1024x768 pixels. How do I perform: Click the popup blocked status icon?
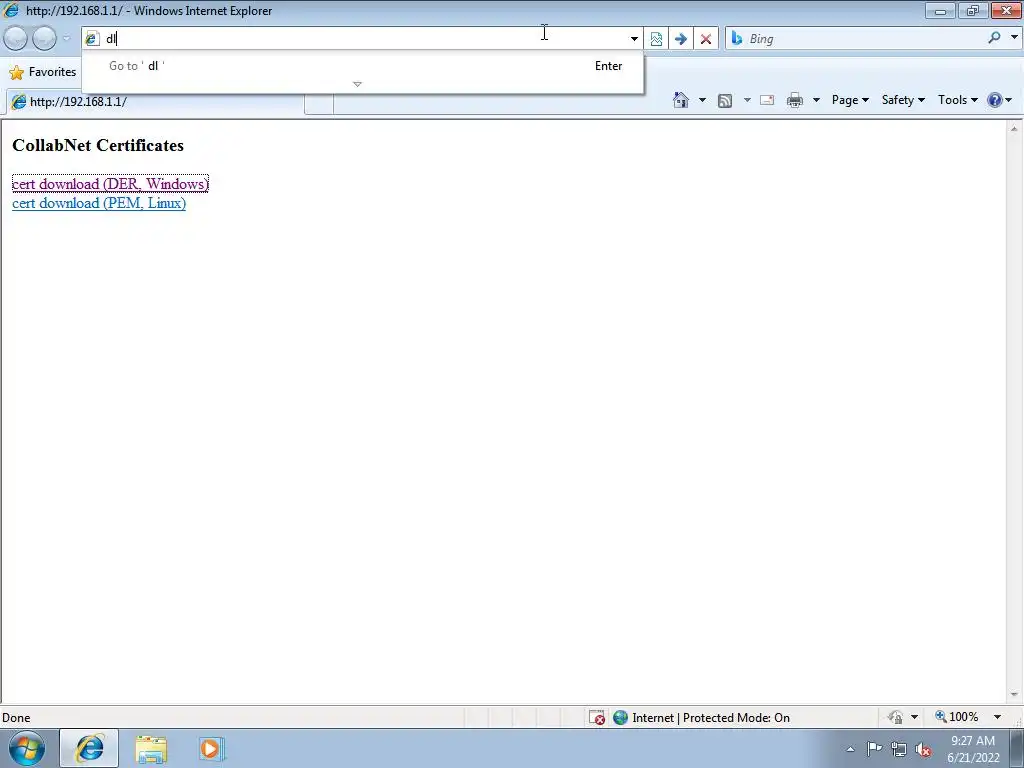pos(597,718)
